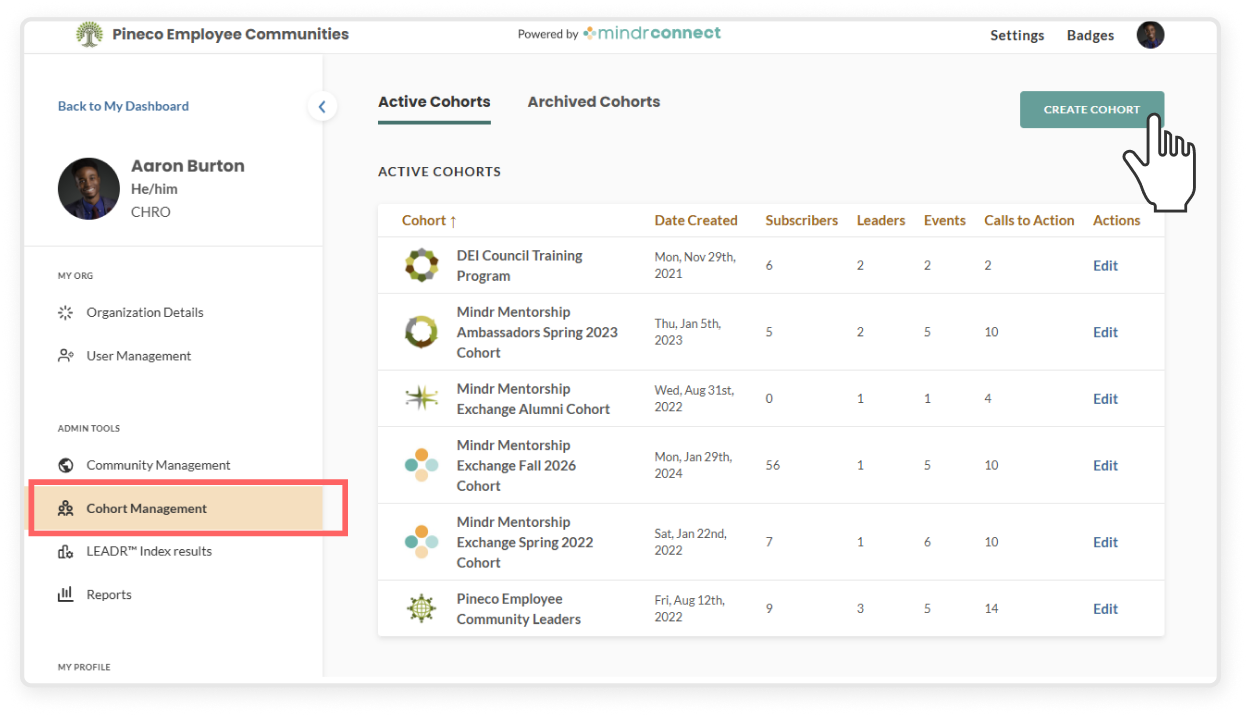Edit Exchange Fall 2026 Cohort row
The image size is (1247, 717).
[1105, 465]
